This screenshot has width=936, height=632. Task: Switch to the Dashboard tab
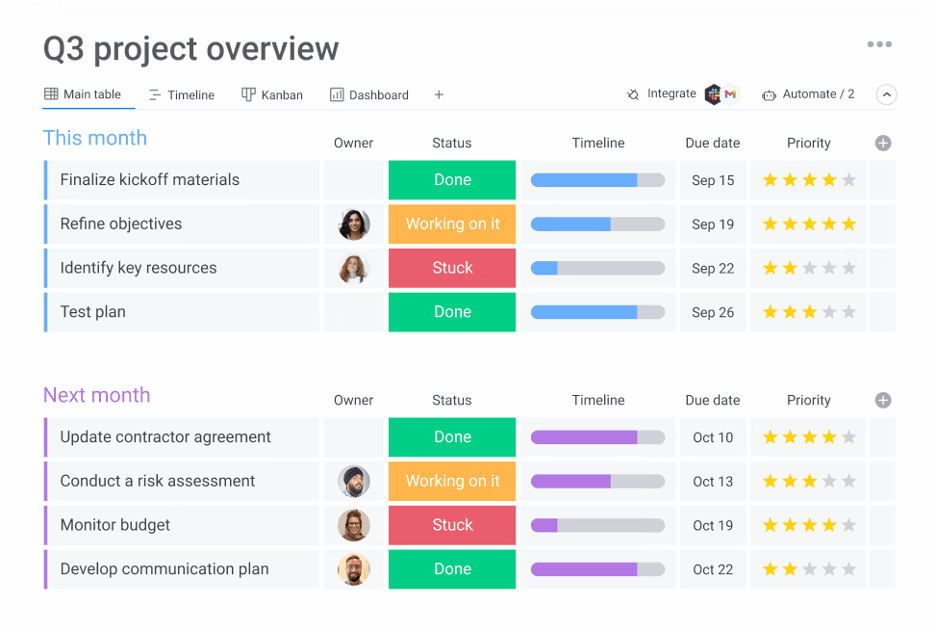(370, 94)
